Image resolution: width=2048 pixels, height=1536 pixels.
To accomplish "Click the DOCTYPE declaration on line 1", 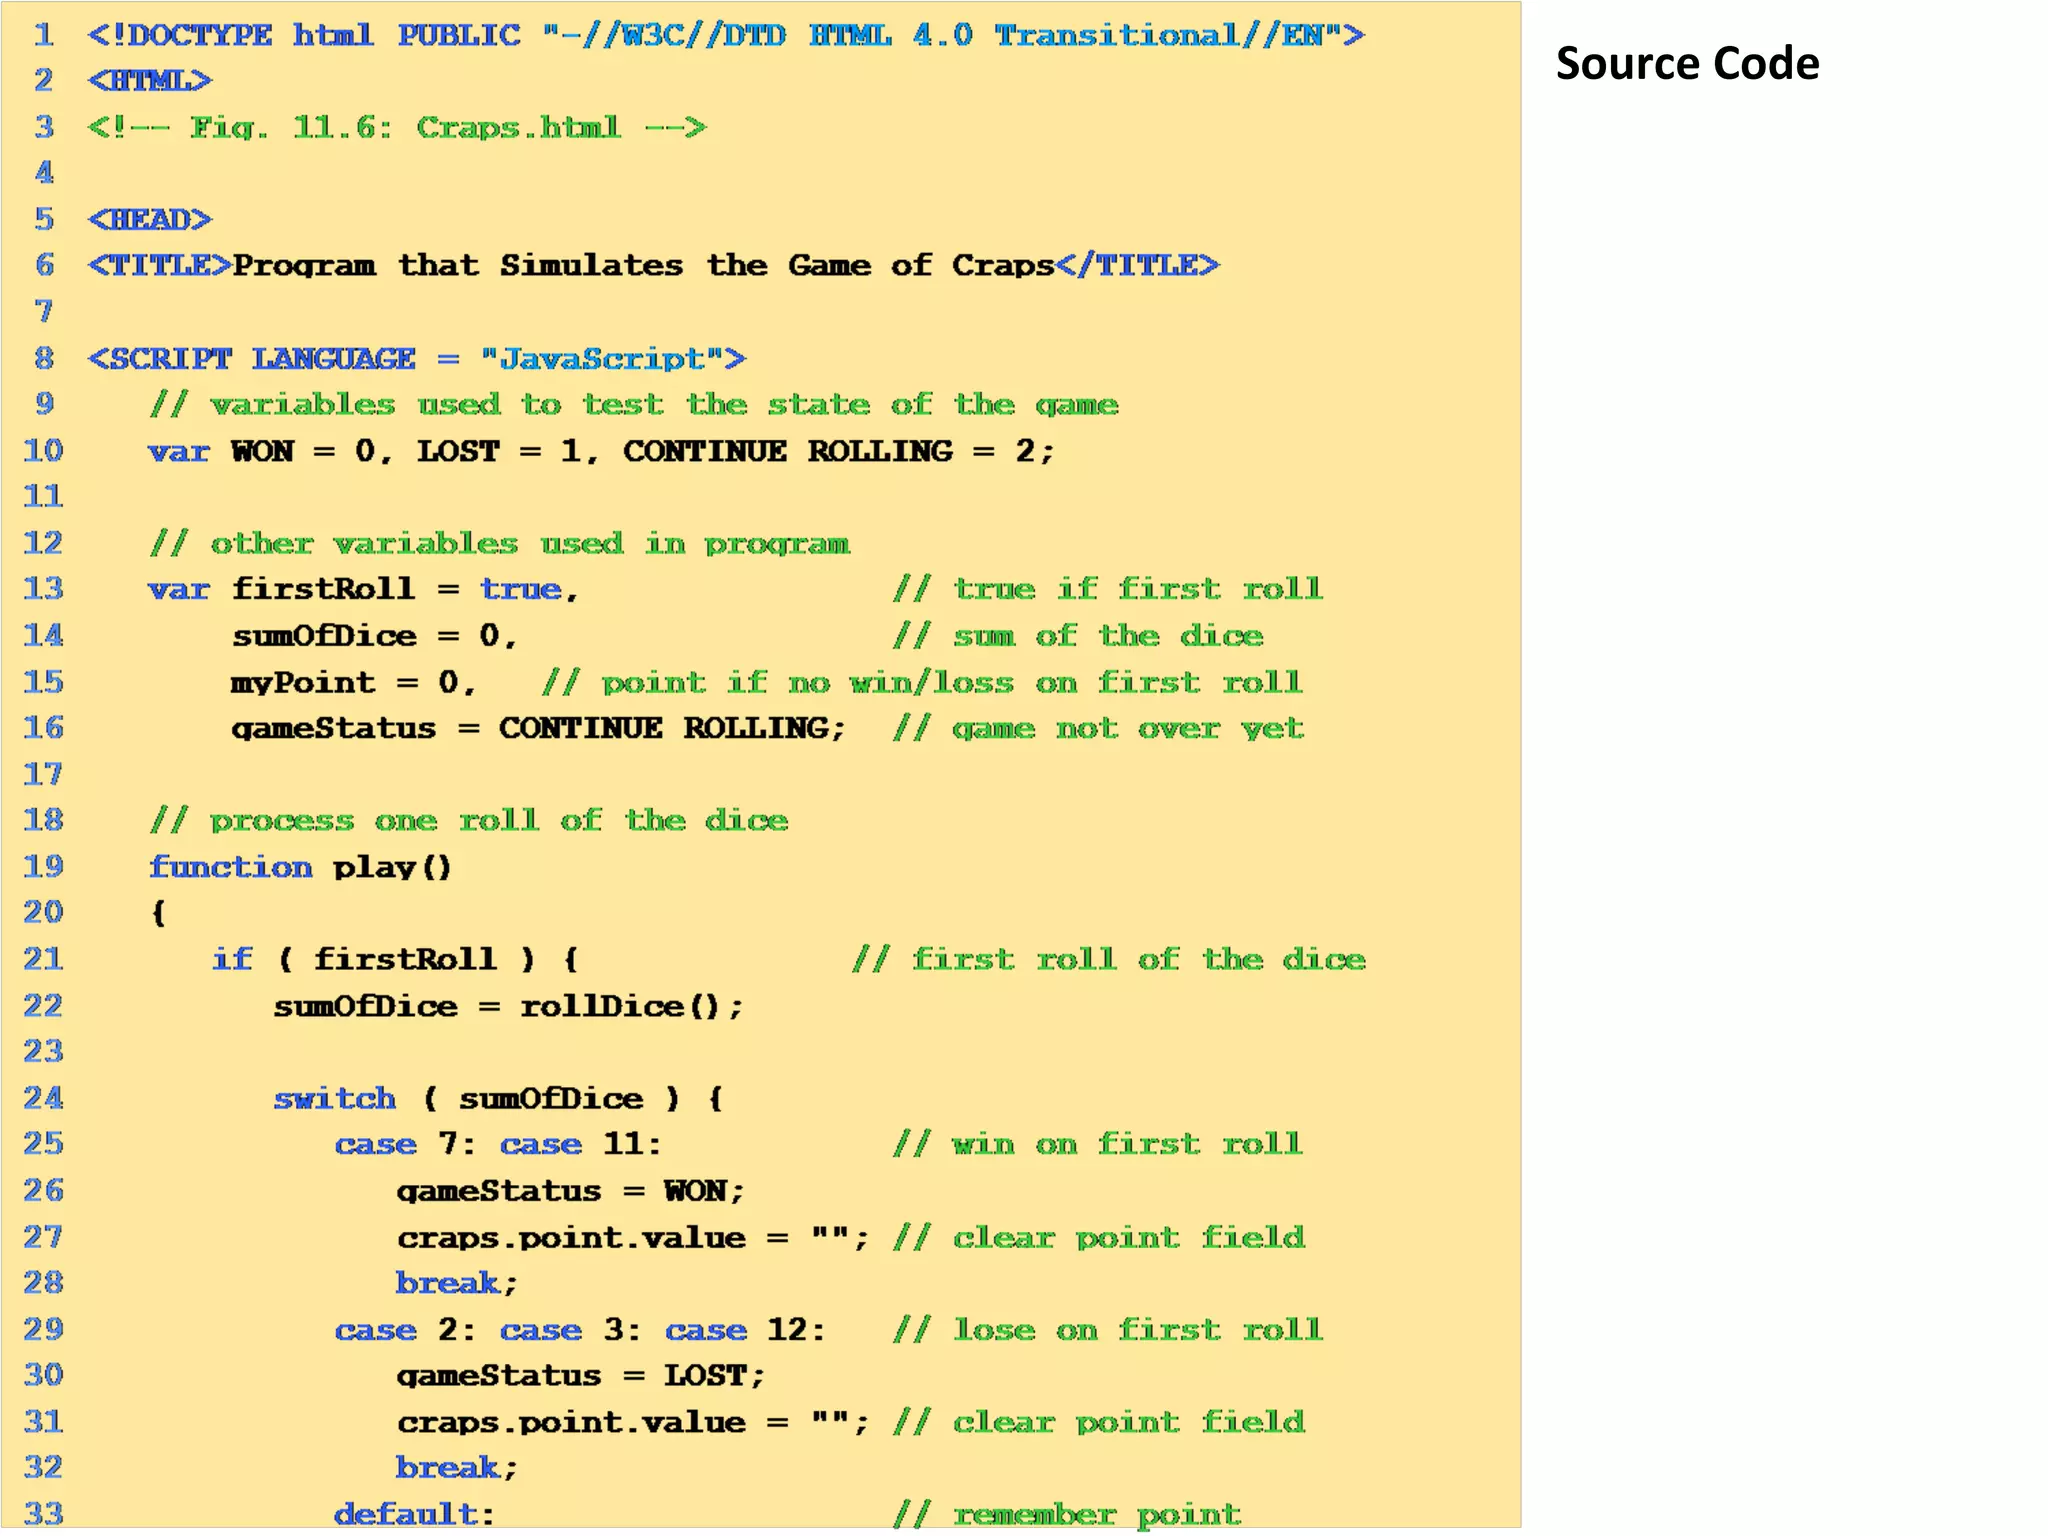I will 726,35.
